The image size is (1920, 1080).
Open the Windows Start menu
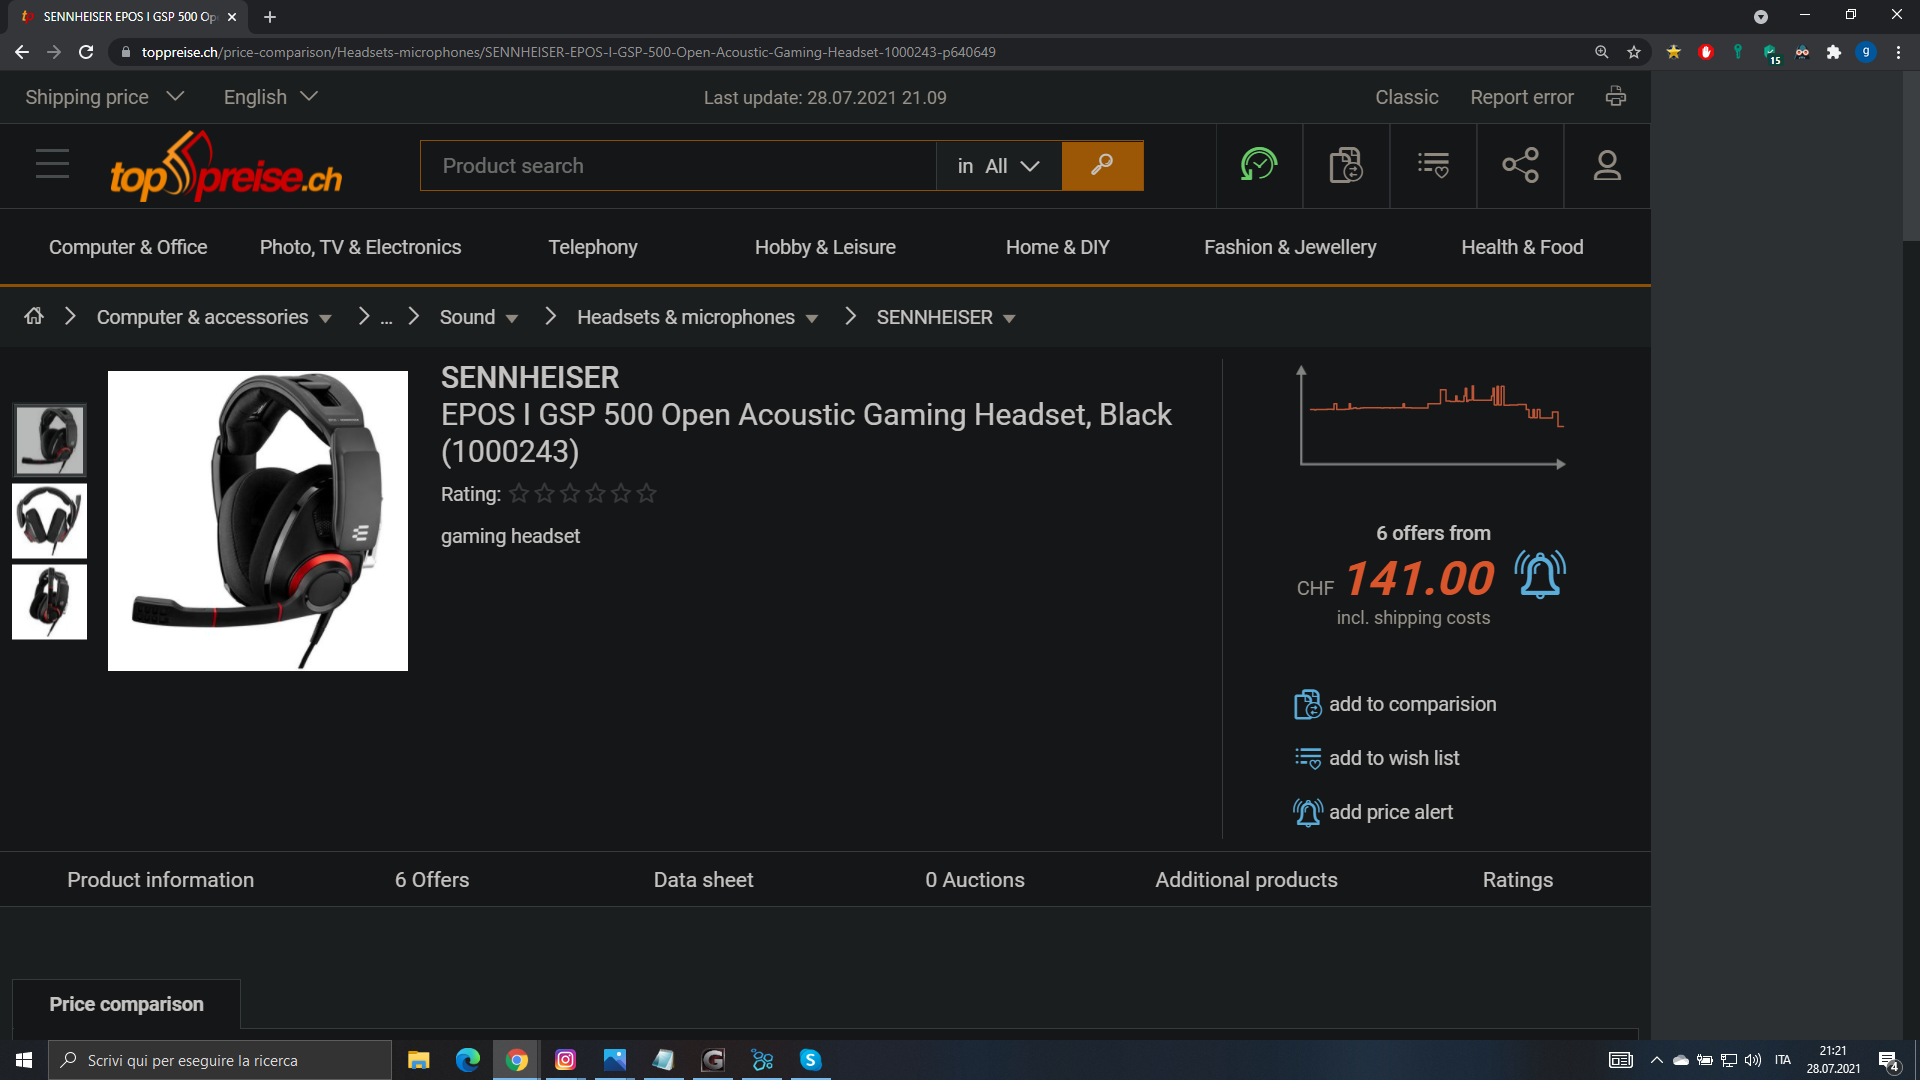(24, 1060)
